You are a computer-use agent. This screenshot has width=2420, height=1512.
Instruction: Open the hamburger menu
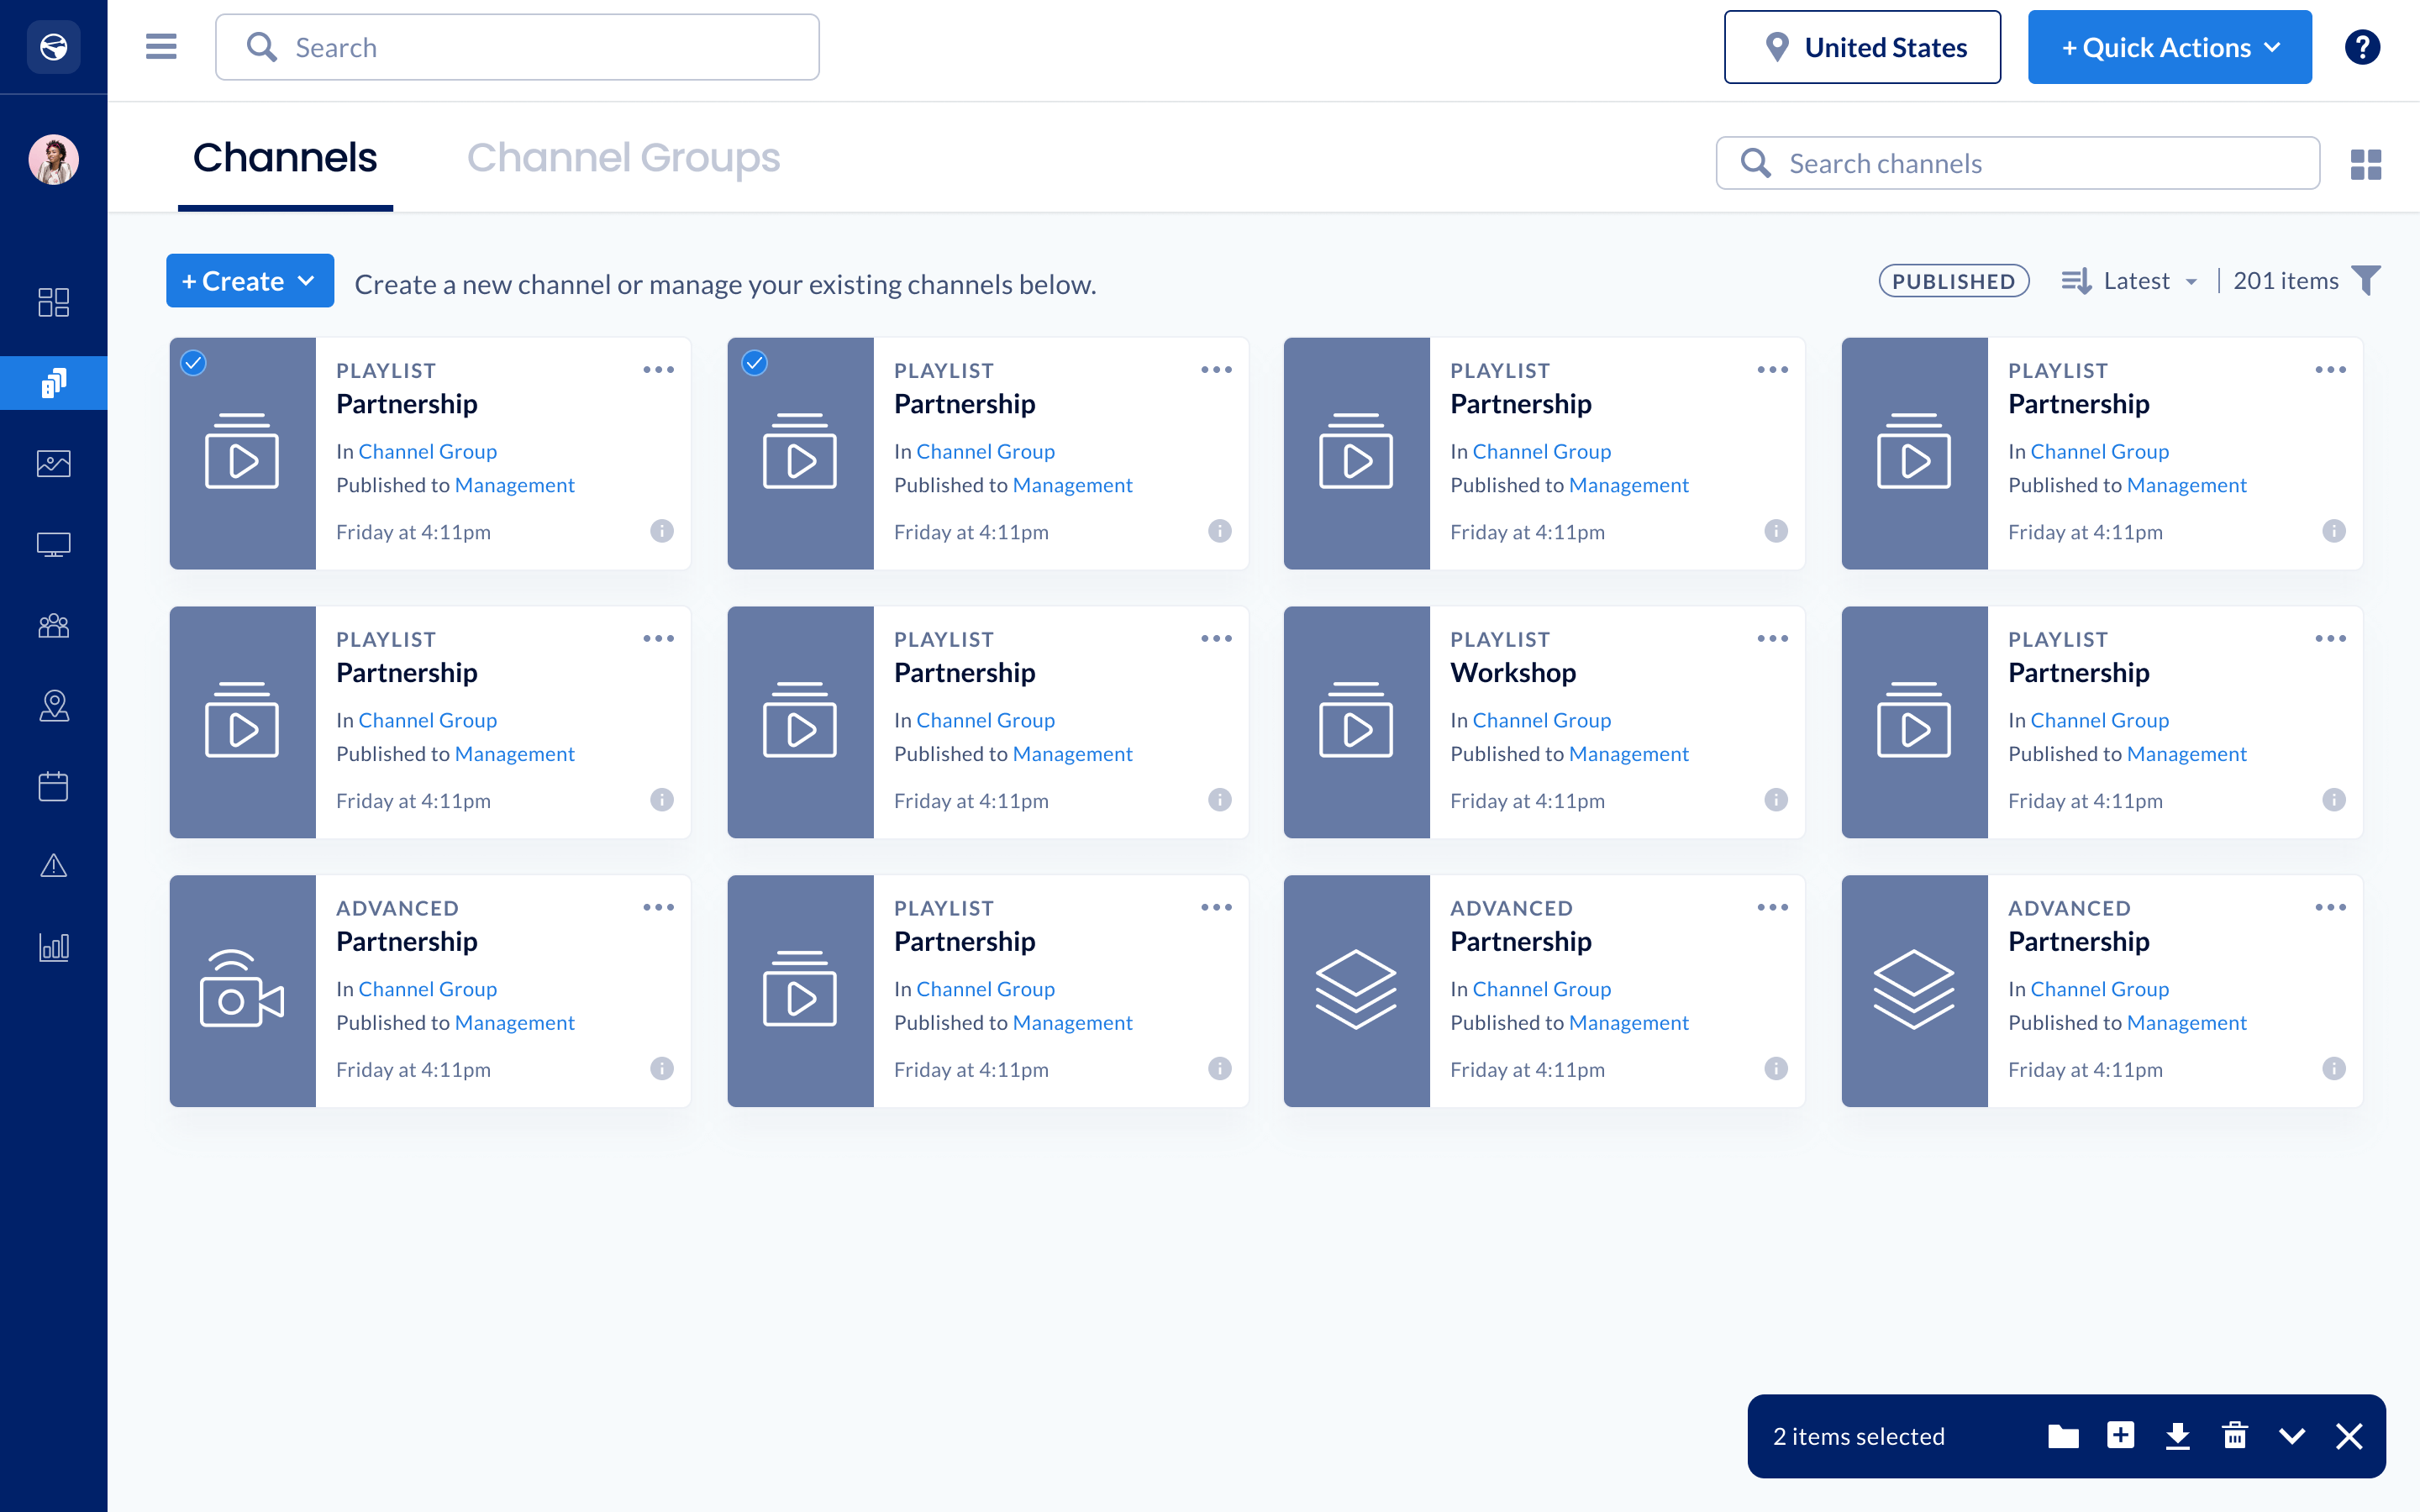161,47
